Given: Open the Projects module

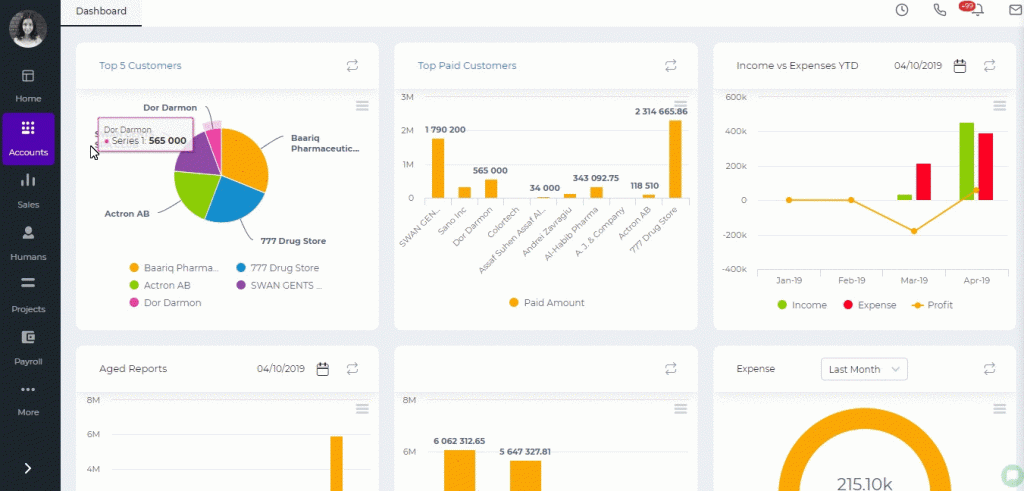Looking at the screenshot, I should pos(28,295).
